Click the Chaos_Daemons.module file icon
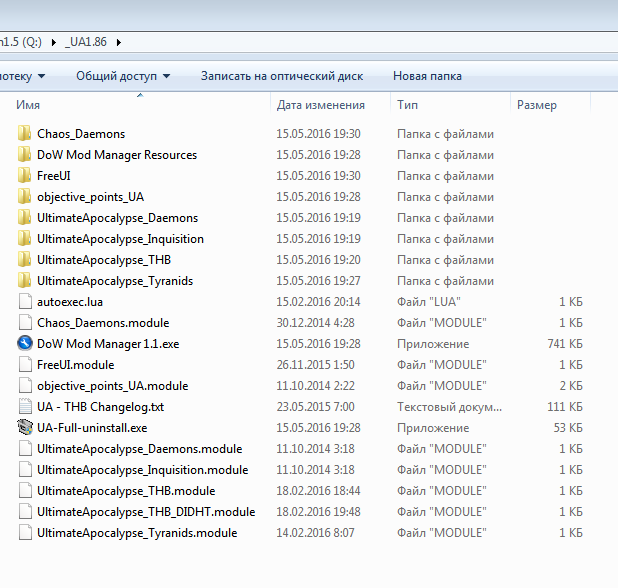 (25, 322)
